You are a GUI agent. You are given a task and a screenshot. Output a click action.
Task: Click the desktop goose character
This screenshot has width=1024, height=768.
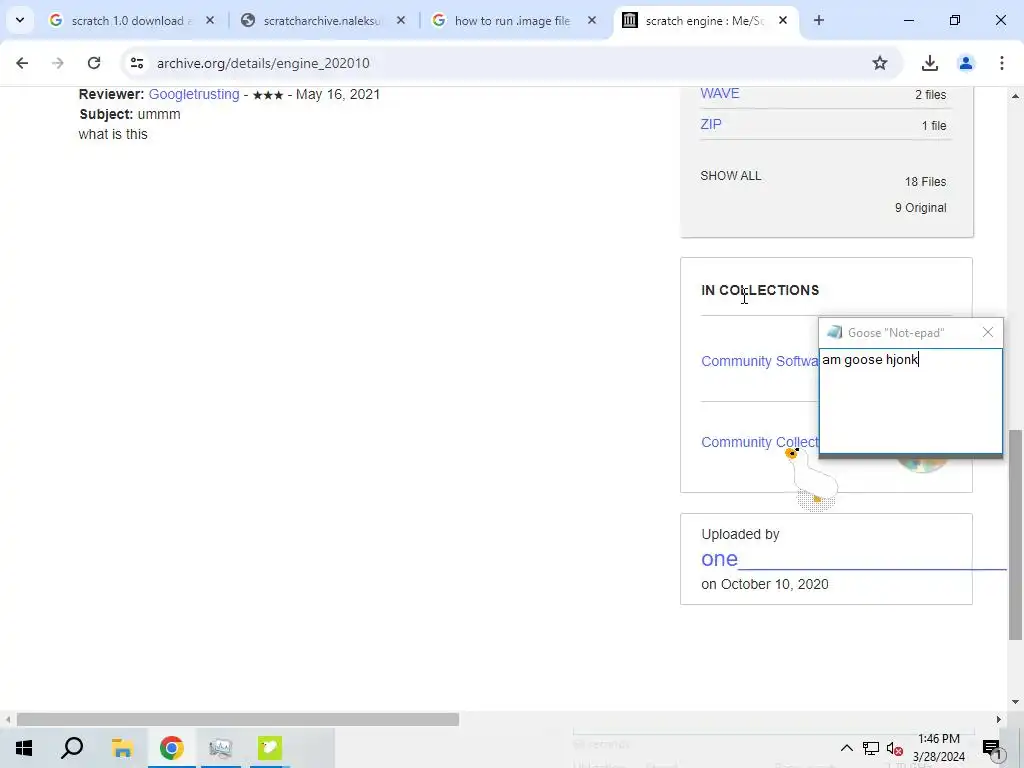point(810,479)
